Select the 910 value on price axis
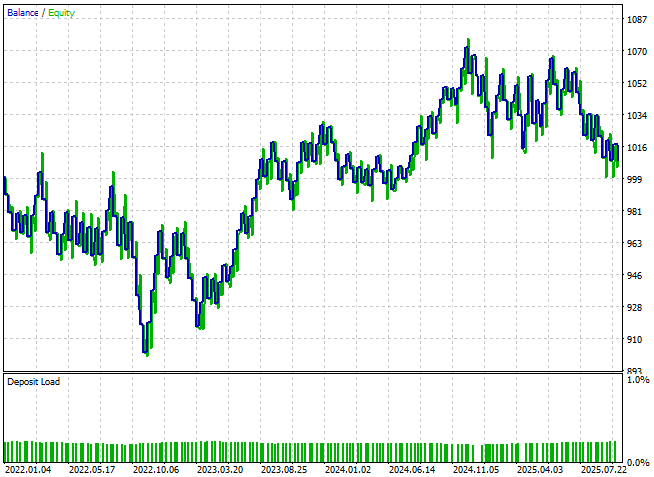This screenshot has width=654, height=477. tap(634, 339)
